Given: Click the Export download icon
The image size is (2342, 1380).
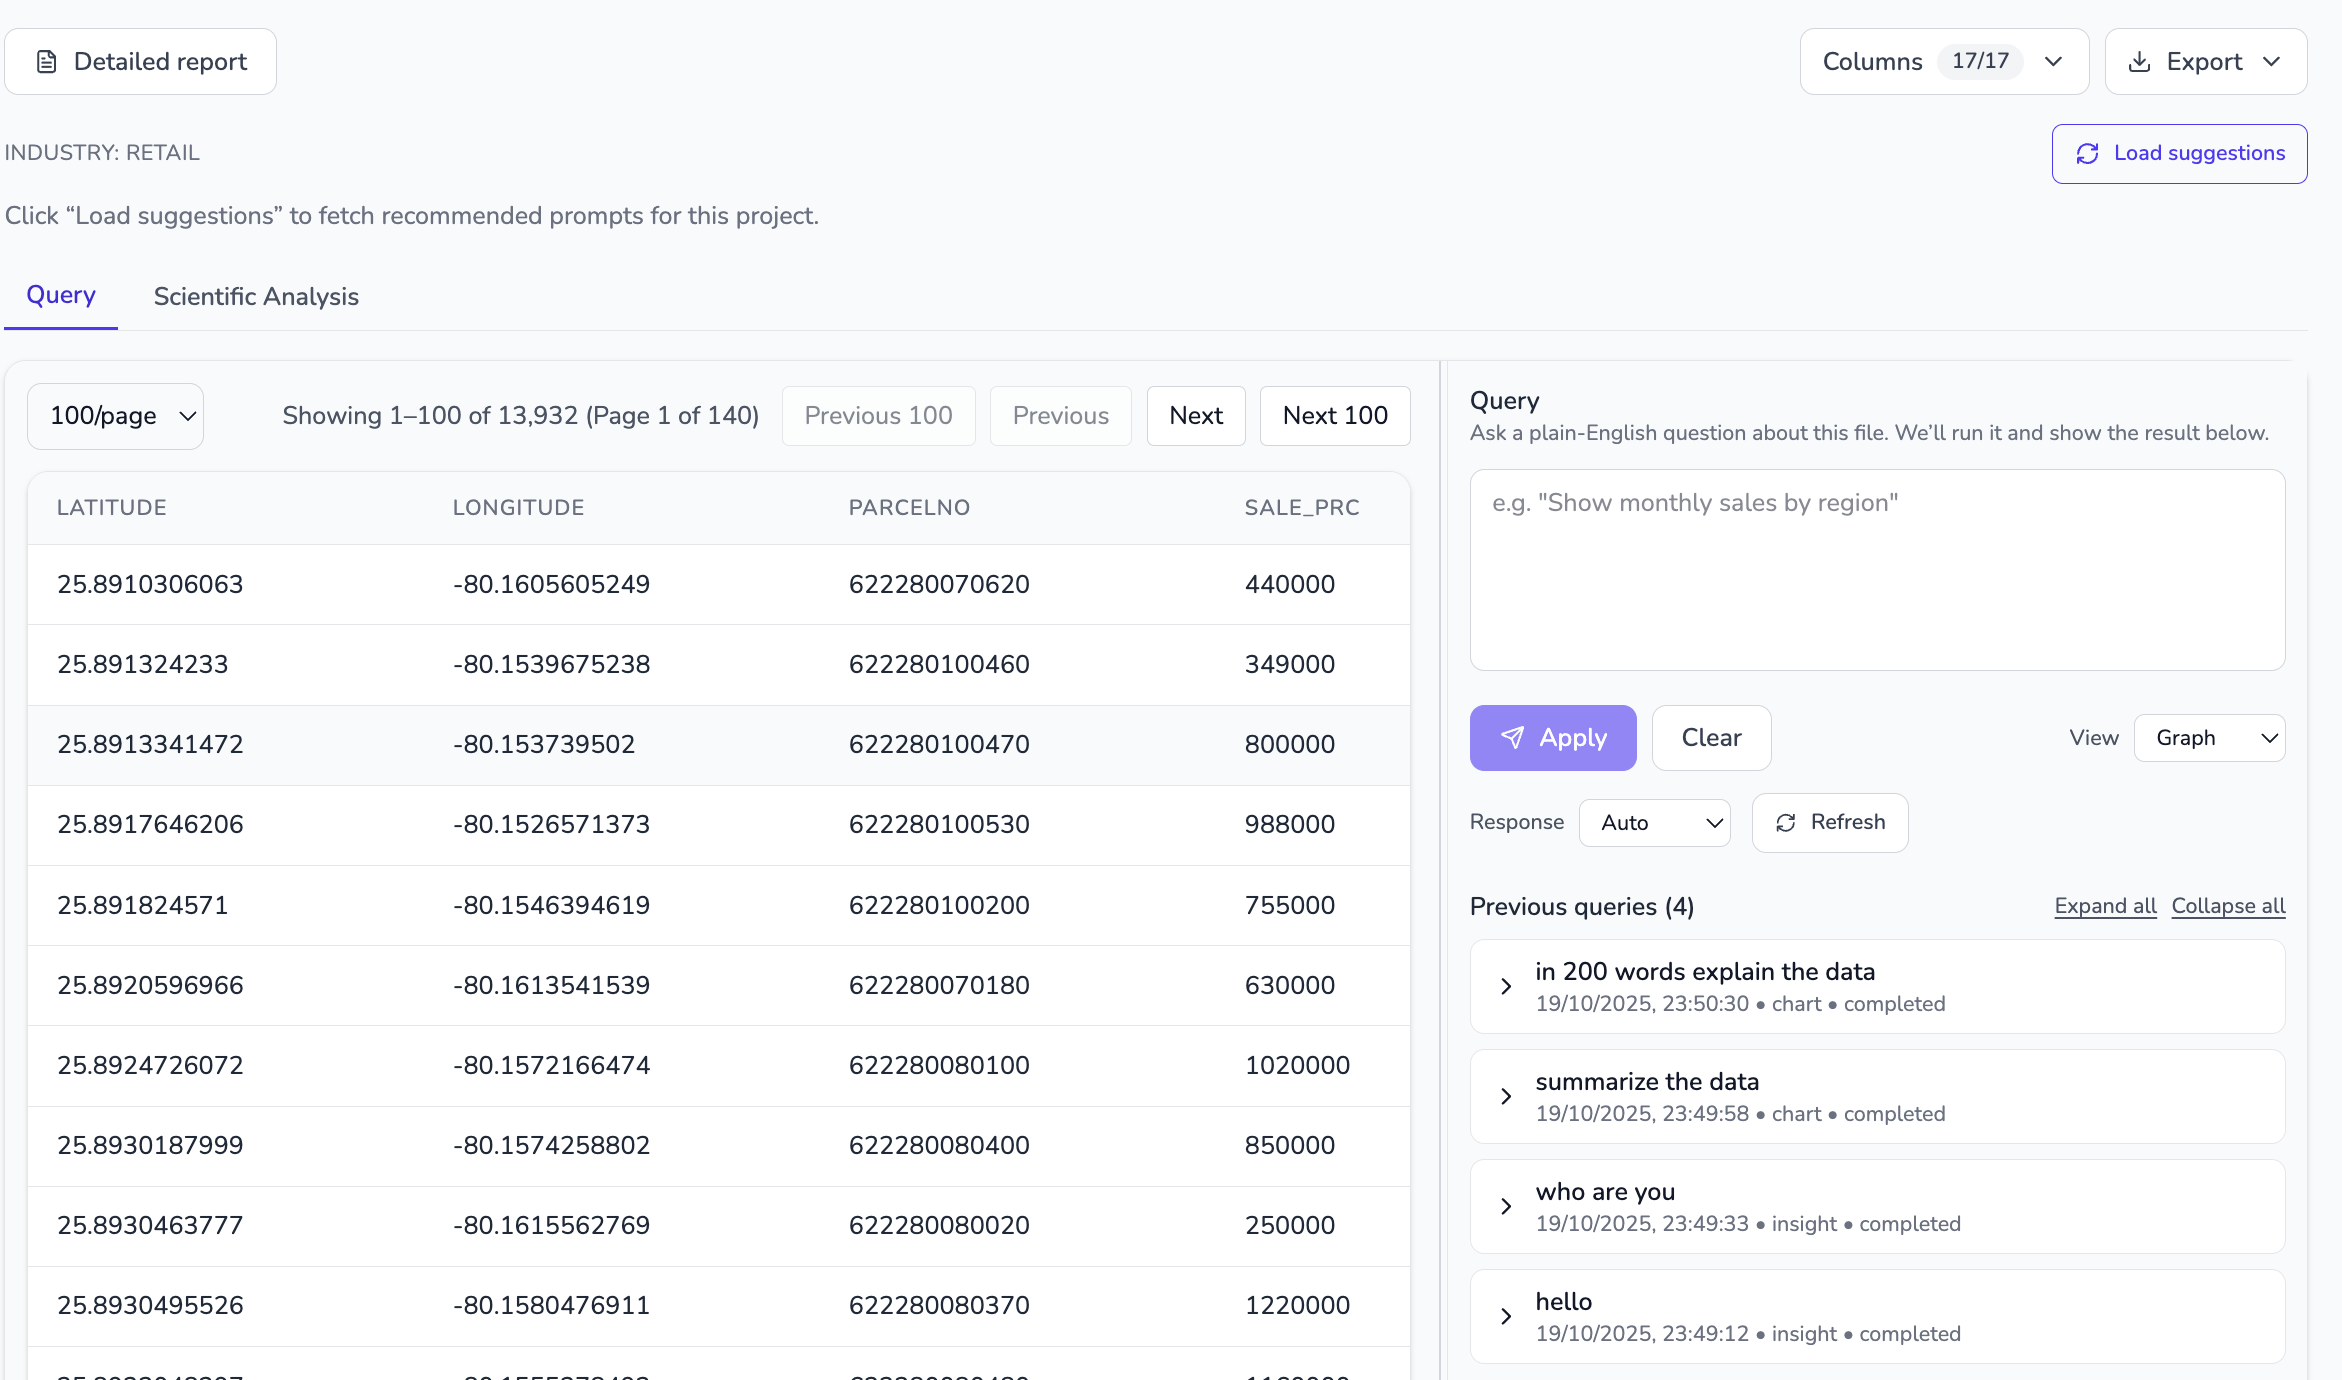Looking at the screenshot, I should pyautogui.click(x=2139, y=62).
